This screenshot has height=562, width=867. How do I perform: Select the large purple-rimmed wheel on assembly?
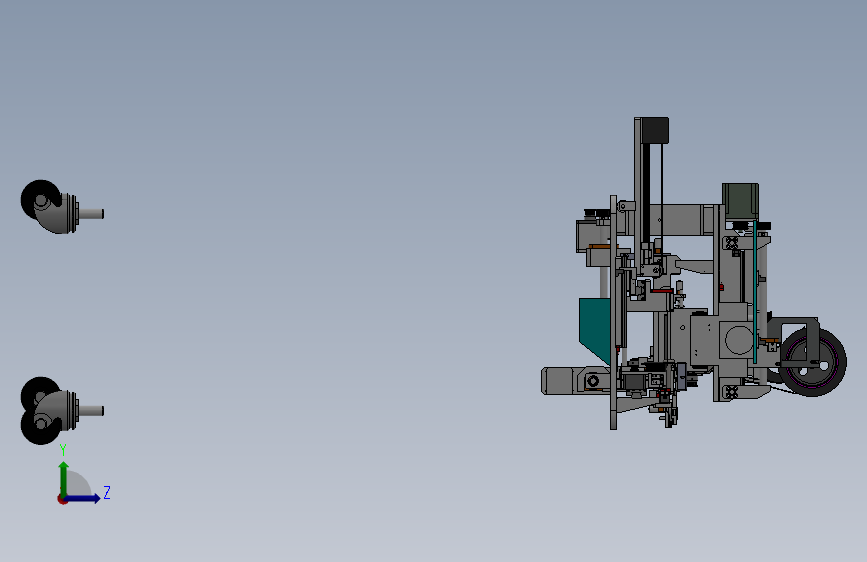coord(812,362)
